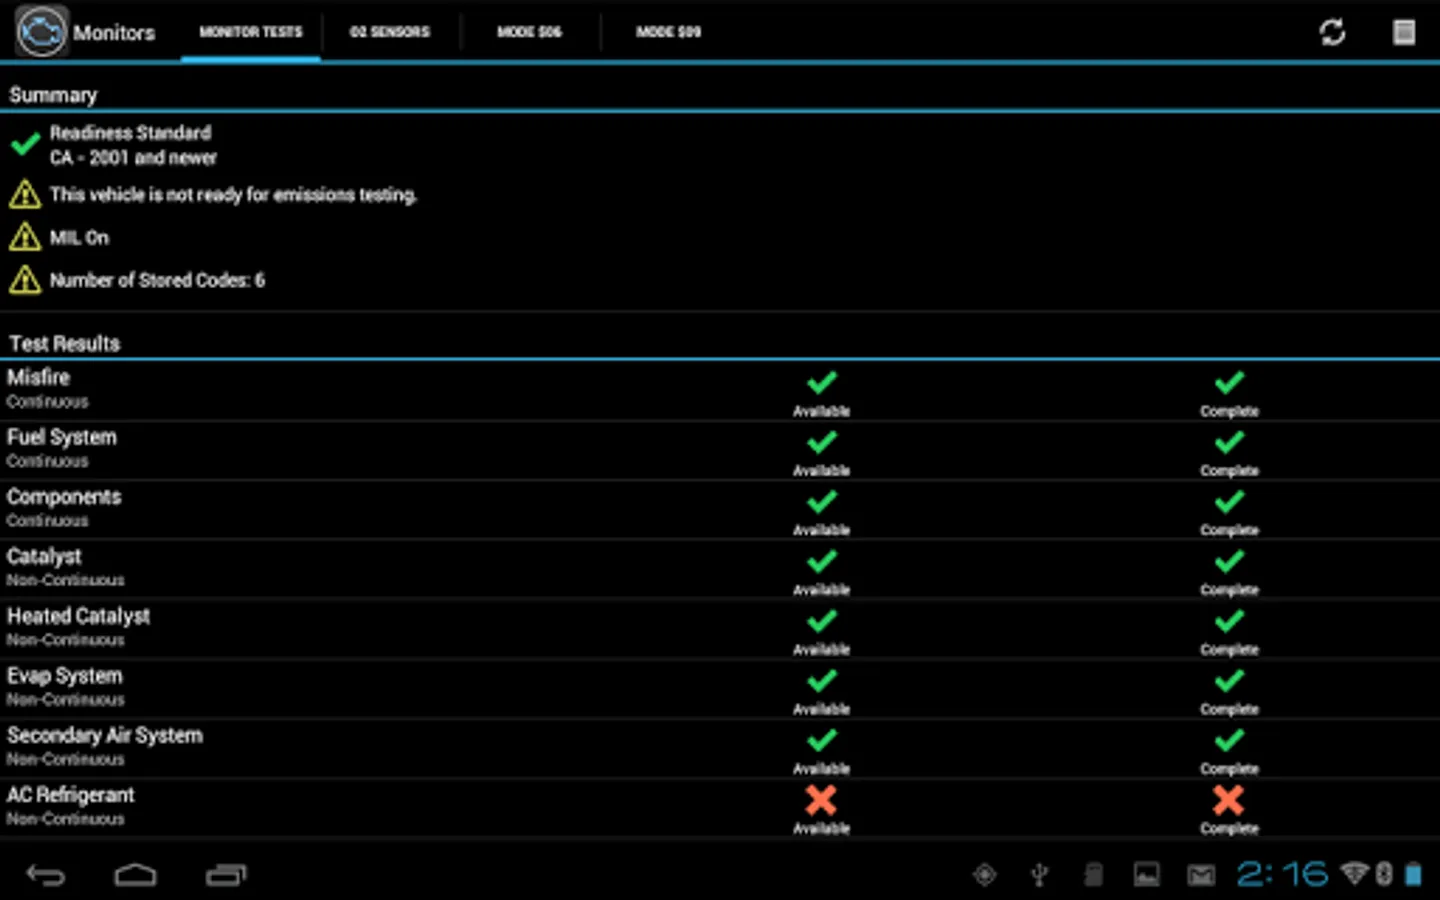The image size is (1440, 900).
Task: Open the Mode $09 tab
Action: click(x=668, y=32)
